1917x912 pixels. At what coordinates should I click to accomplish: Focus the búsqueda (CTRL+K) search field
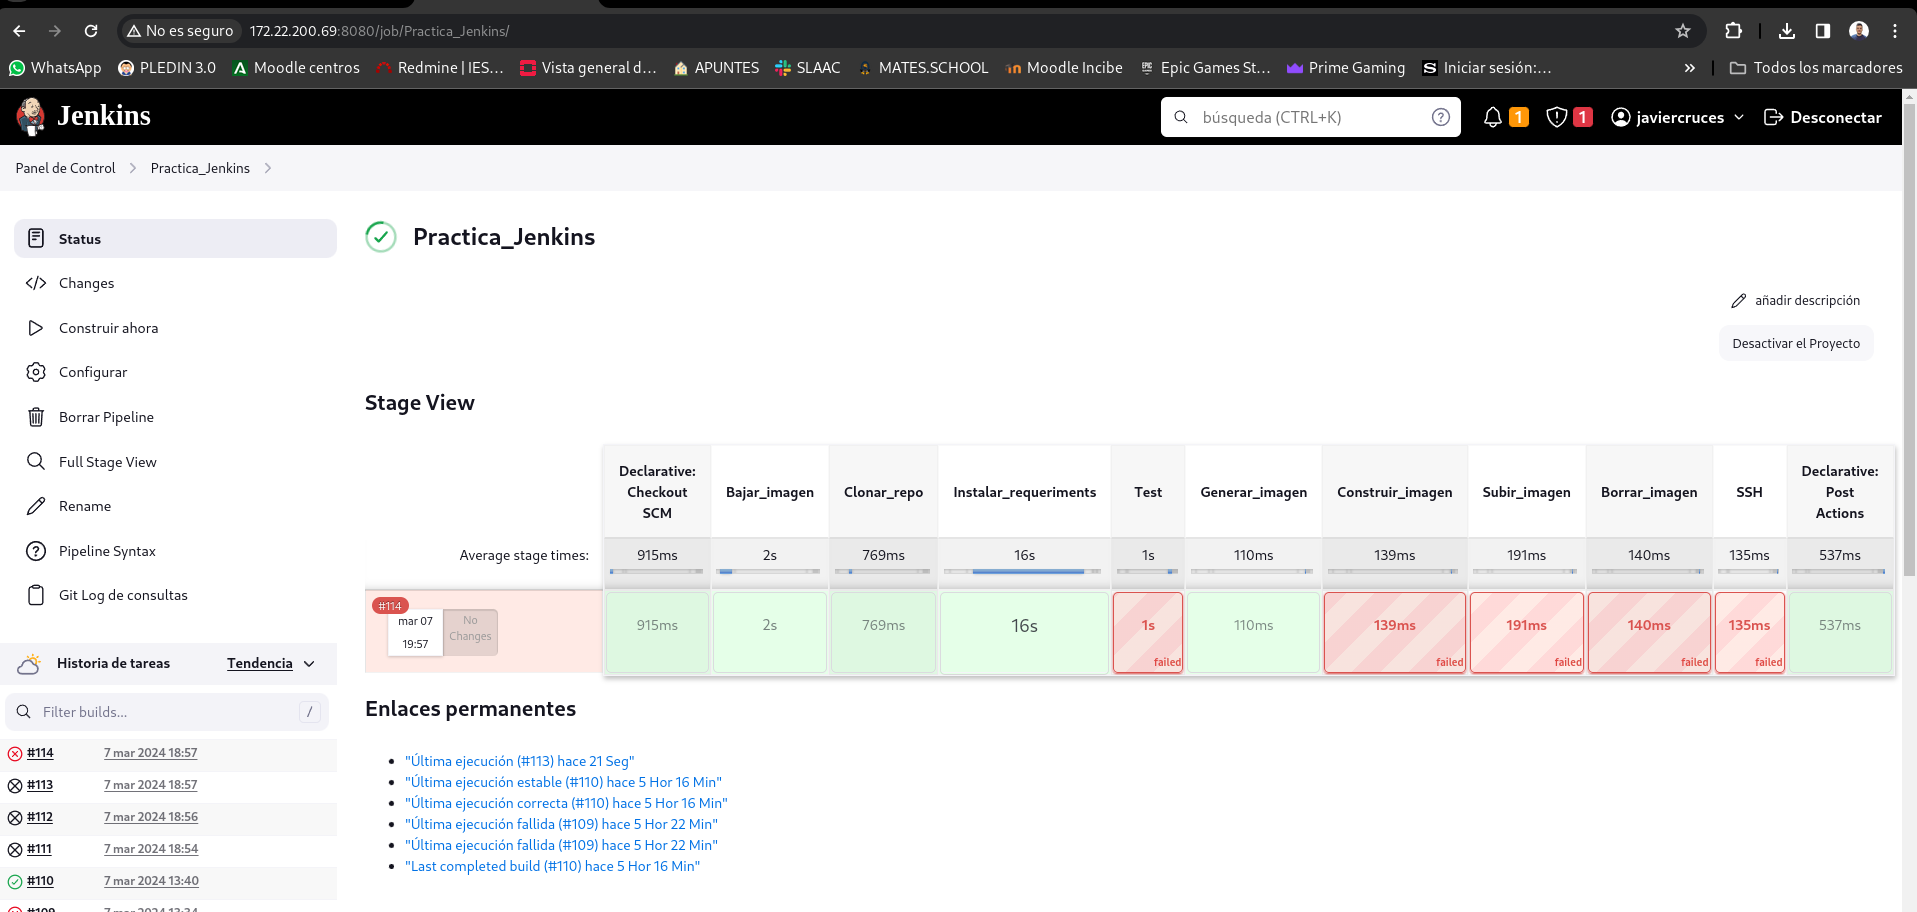pos(1310,117)
